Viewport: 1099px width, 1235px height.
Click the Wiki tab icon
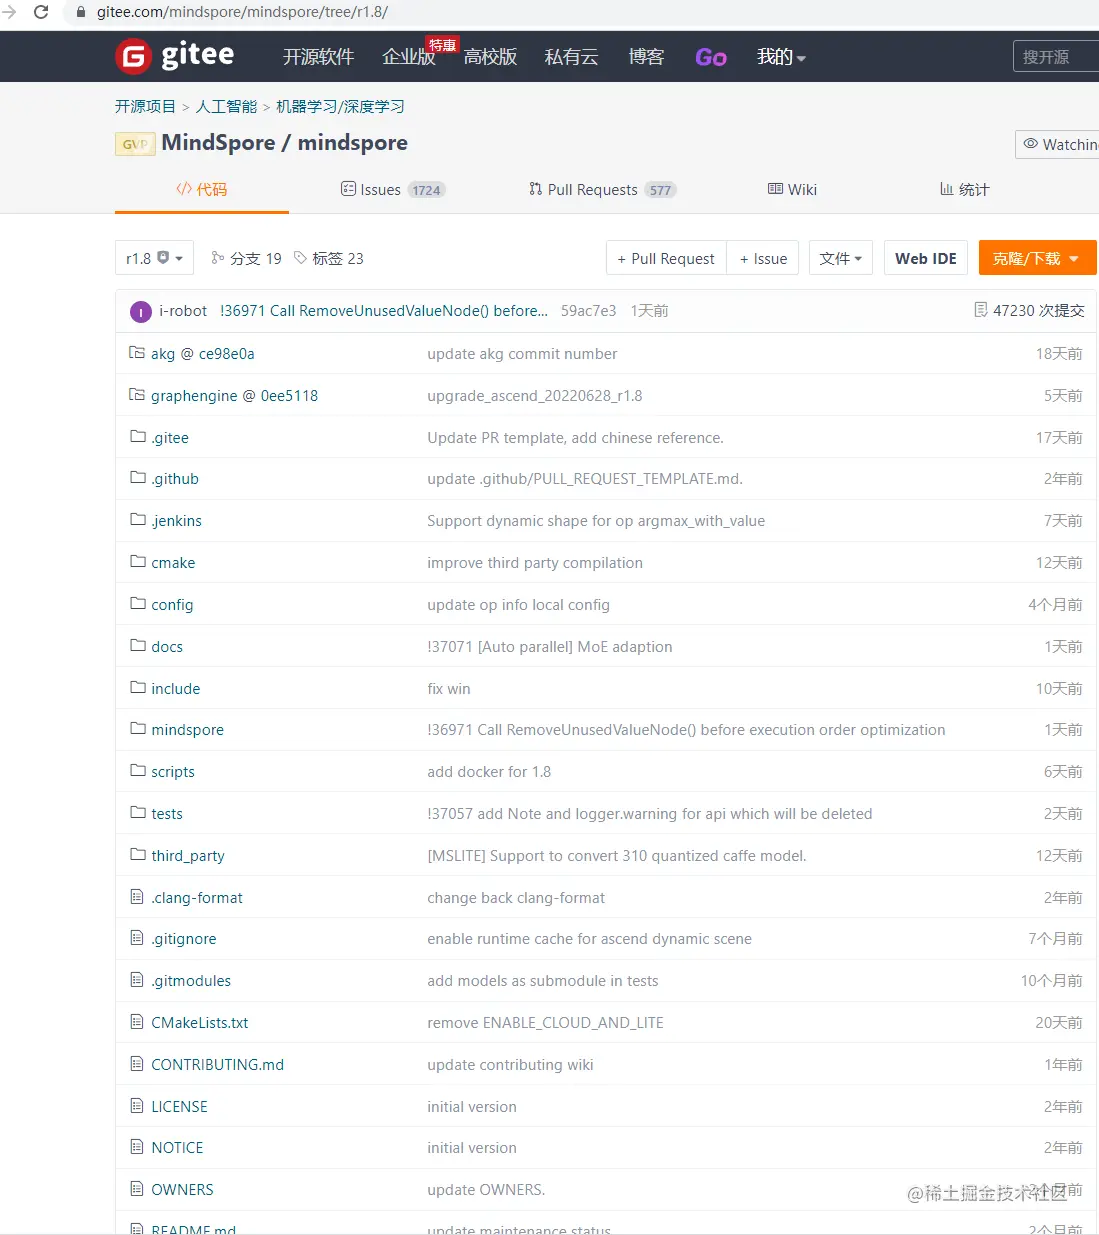(775, 189)
